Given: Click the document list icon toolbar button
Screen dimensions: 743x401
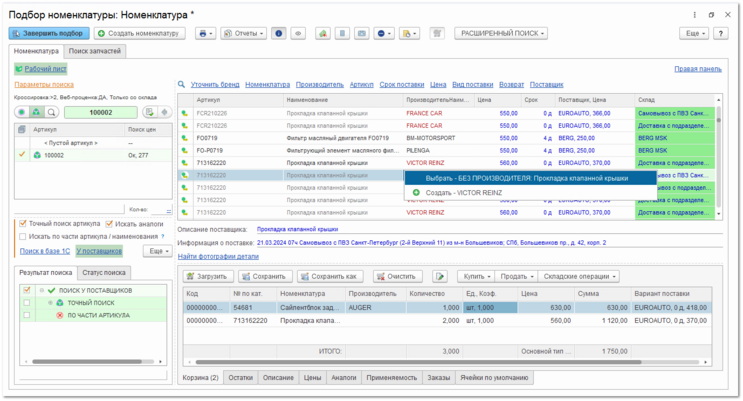Looking at the screenshot, I should click(342, 34).
